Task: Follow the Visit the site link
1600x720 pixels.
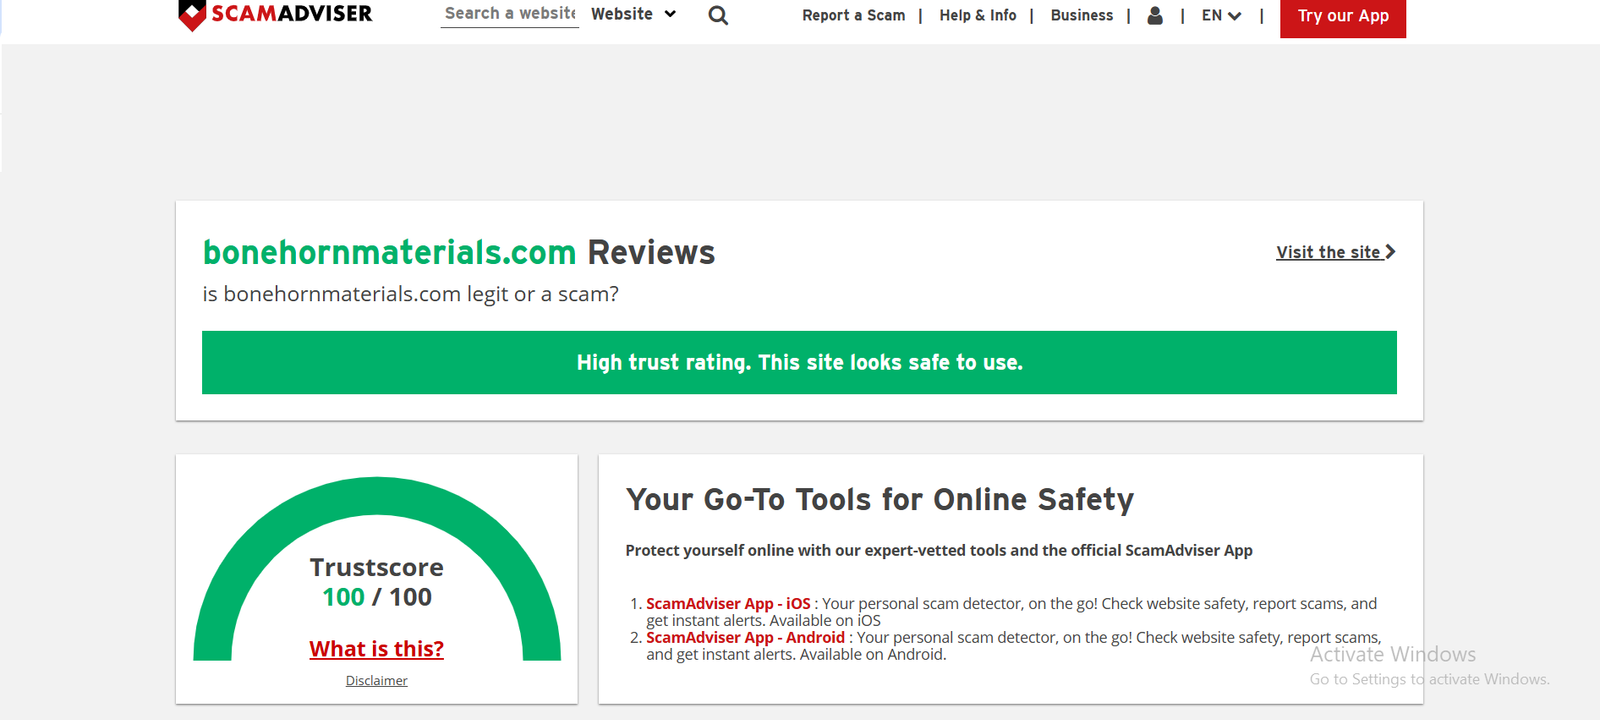Action: (1335, 252)
